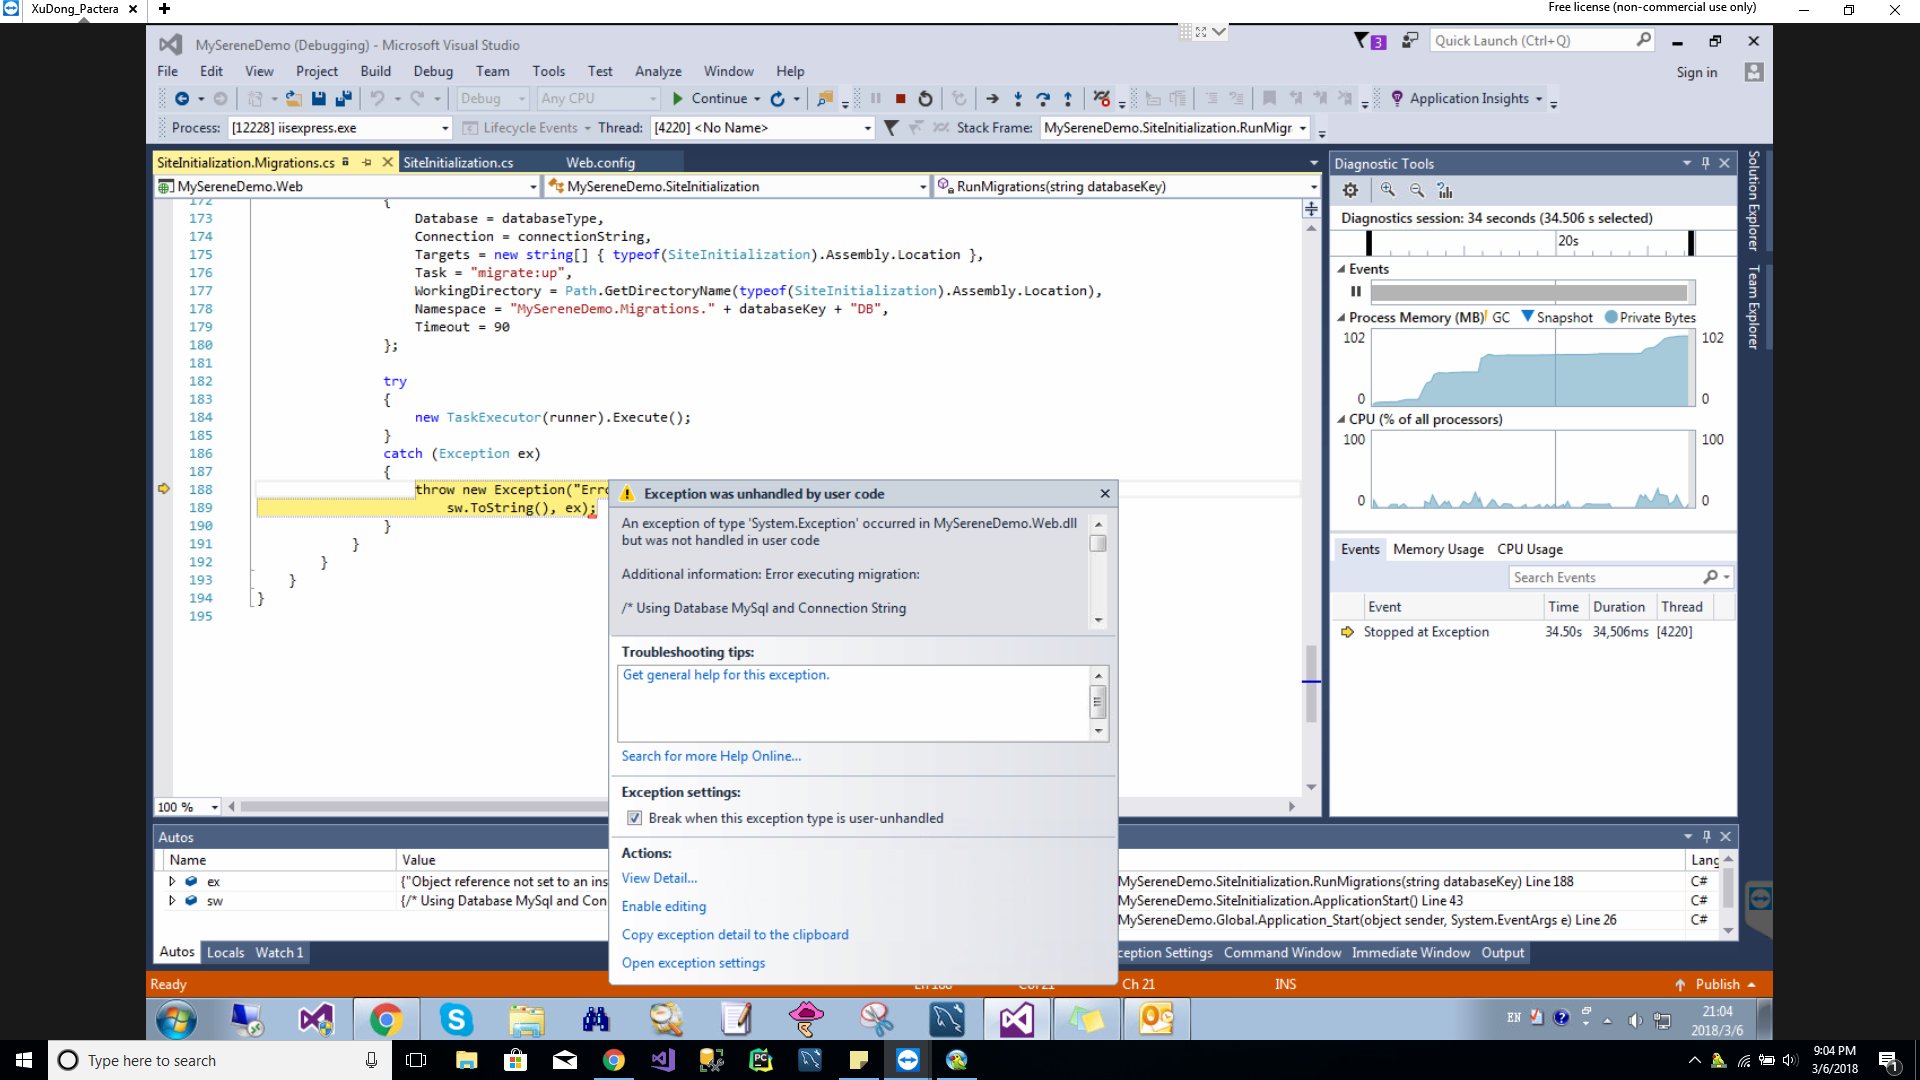
Task: Open exception settings from the dialog
Action: pyautogui.click(x=693, y=962)
